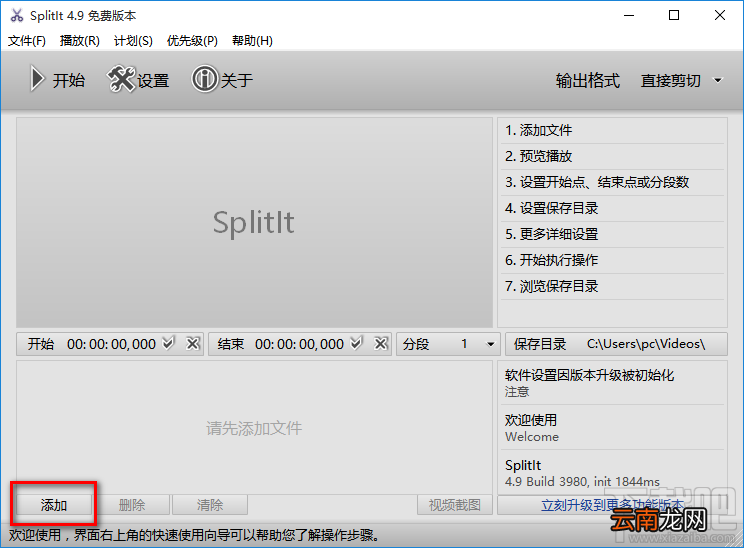Select wizard step 1. 添加文件
The height and width of the screenshot is (548, 744).
[x=612, y=130]
